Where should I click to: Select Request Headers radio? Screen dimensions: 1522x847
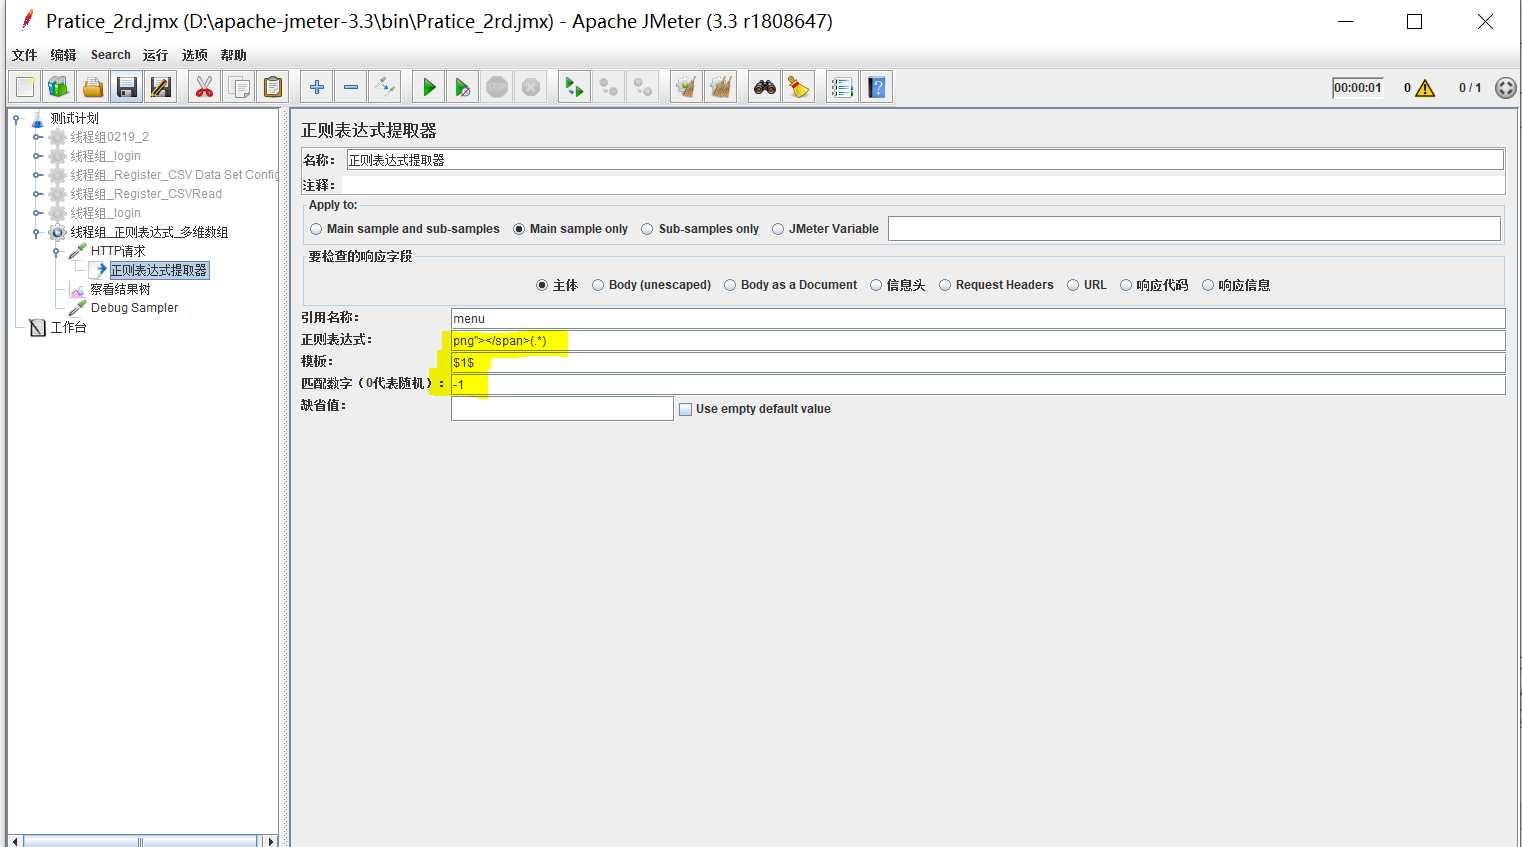945,285
